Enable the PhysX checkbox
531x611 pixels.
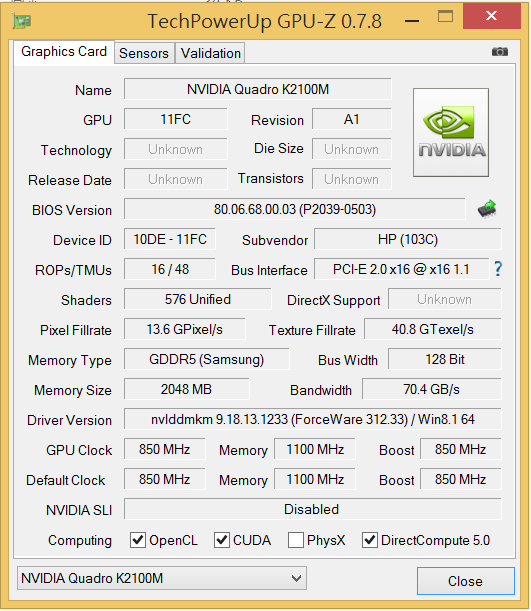click(296, 540)
